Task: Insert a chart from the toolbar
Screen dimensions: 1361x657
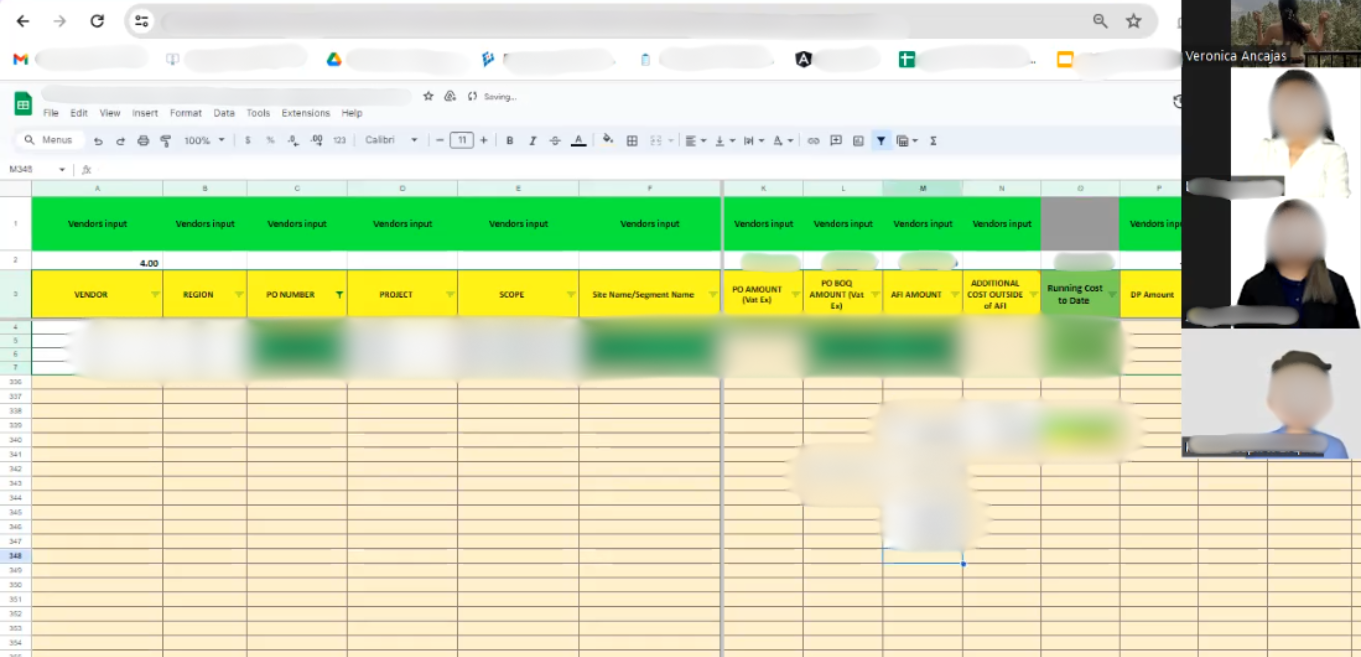Action: tap(858, 141)
